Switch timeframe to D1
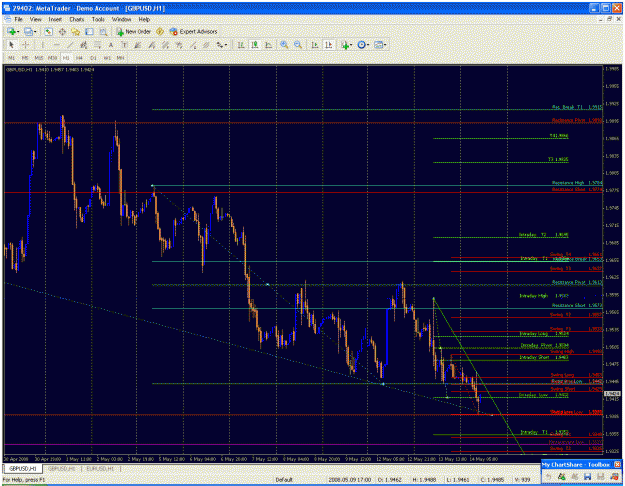Image resolution: width=625 pixels, height=486 pixels. [x=93, y=58]
